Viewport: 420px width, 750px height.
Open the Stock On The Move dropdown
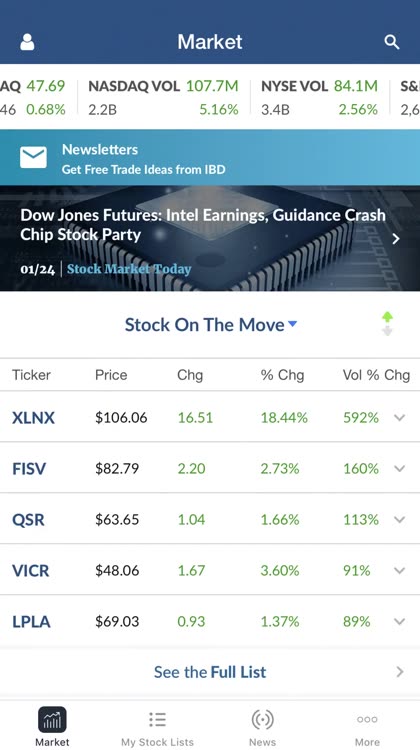tap(210, 325)
